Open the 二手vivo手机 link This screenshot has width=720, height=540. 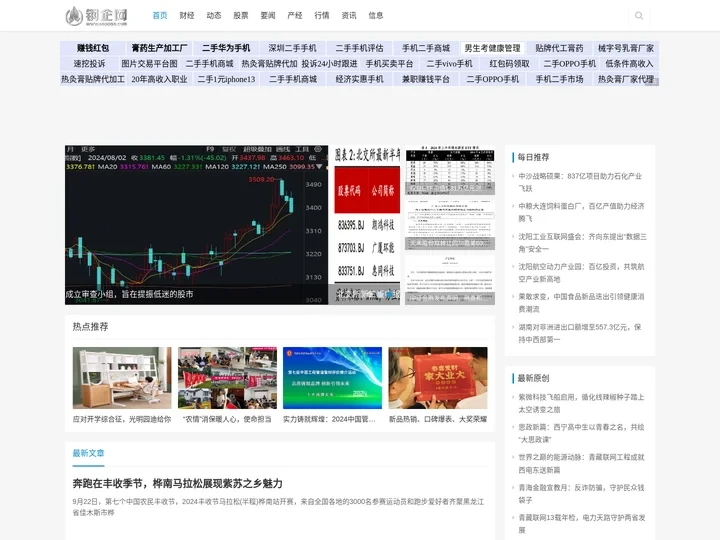[x=449, y=64]
